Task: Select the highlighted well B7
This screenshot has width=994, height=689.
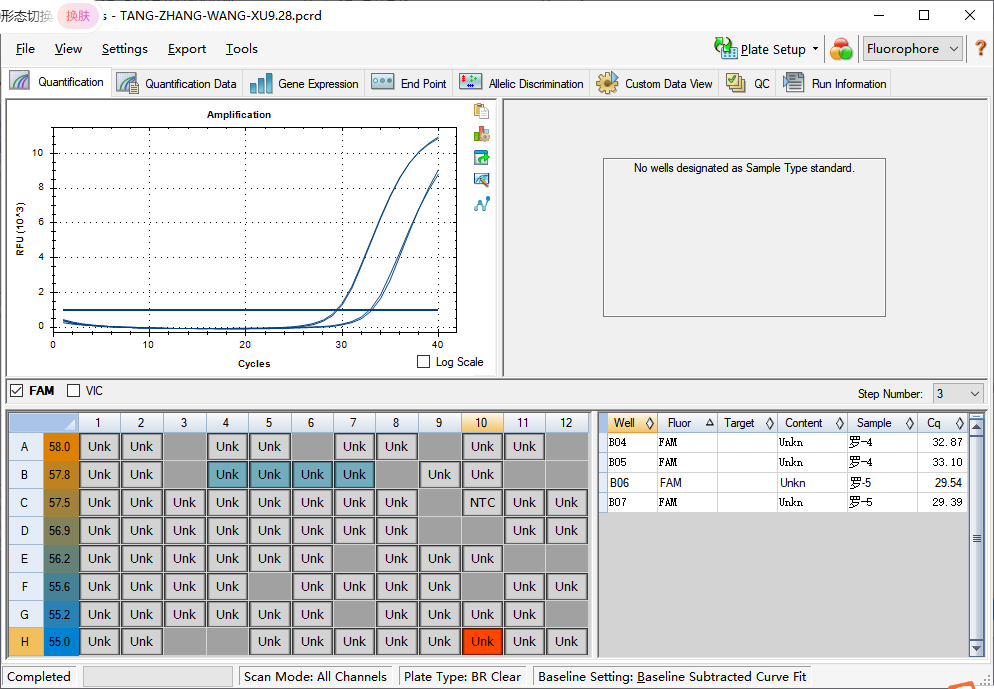Action: [x=354, y=474]
